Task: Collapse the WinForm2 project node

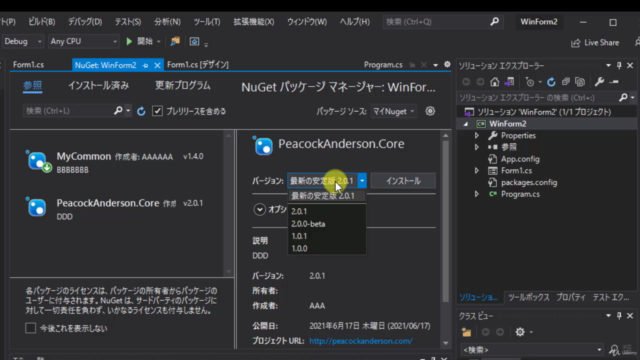Action: [x=466, y=124]
